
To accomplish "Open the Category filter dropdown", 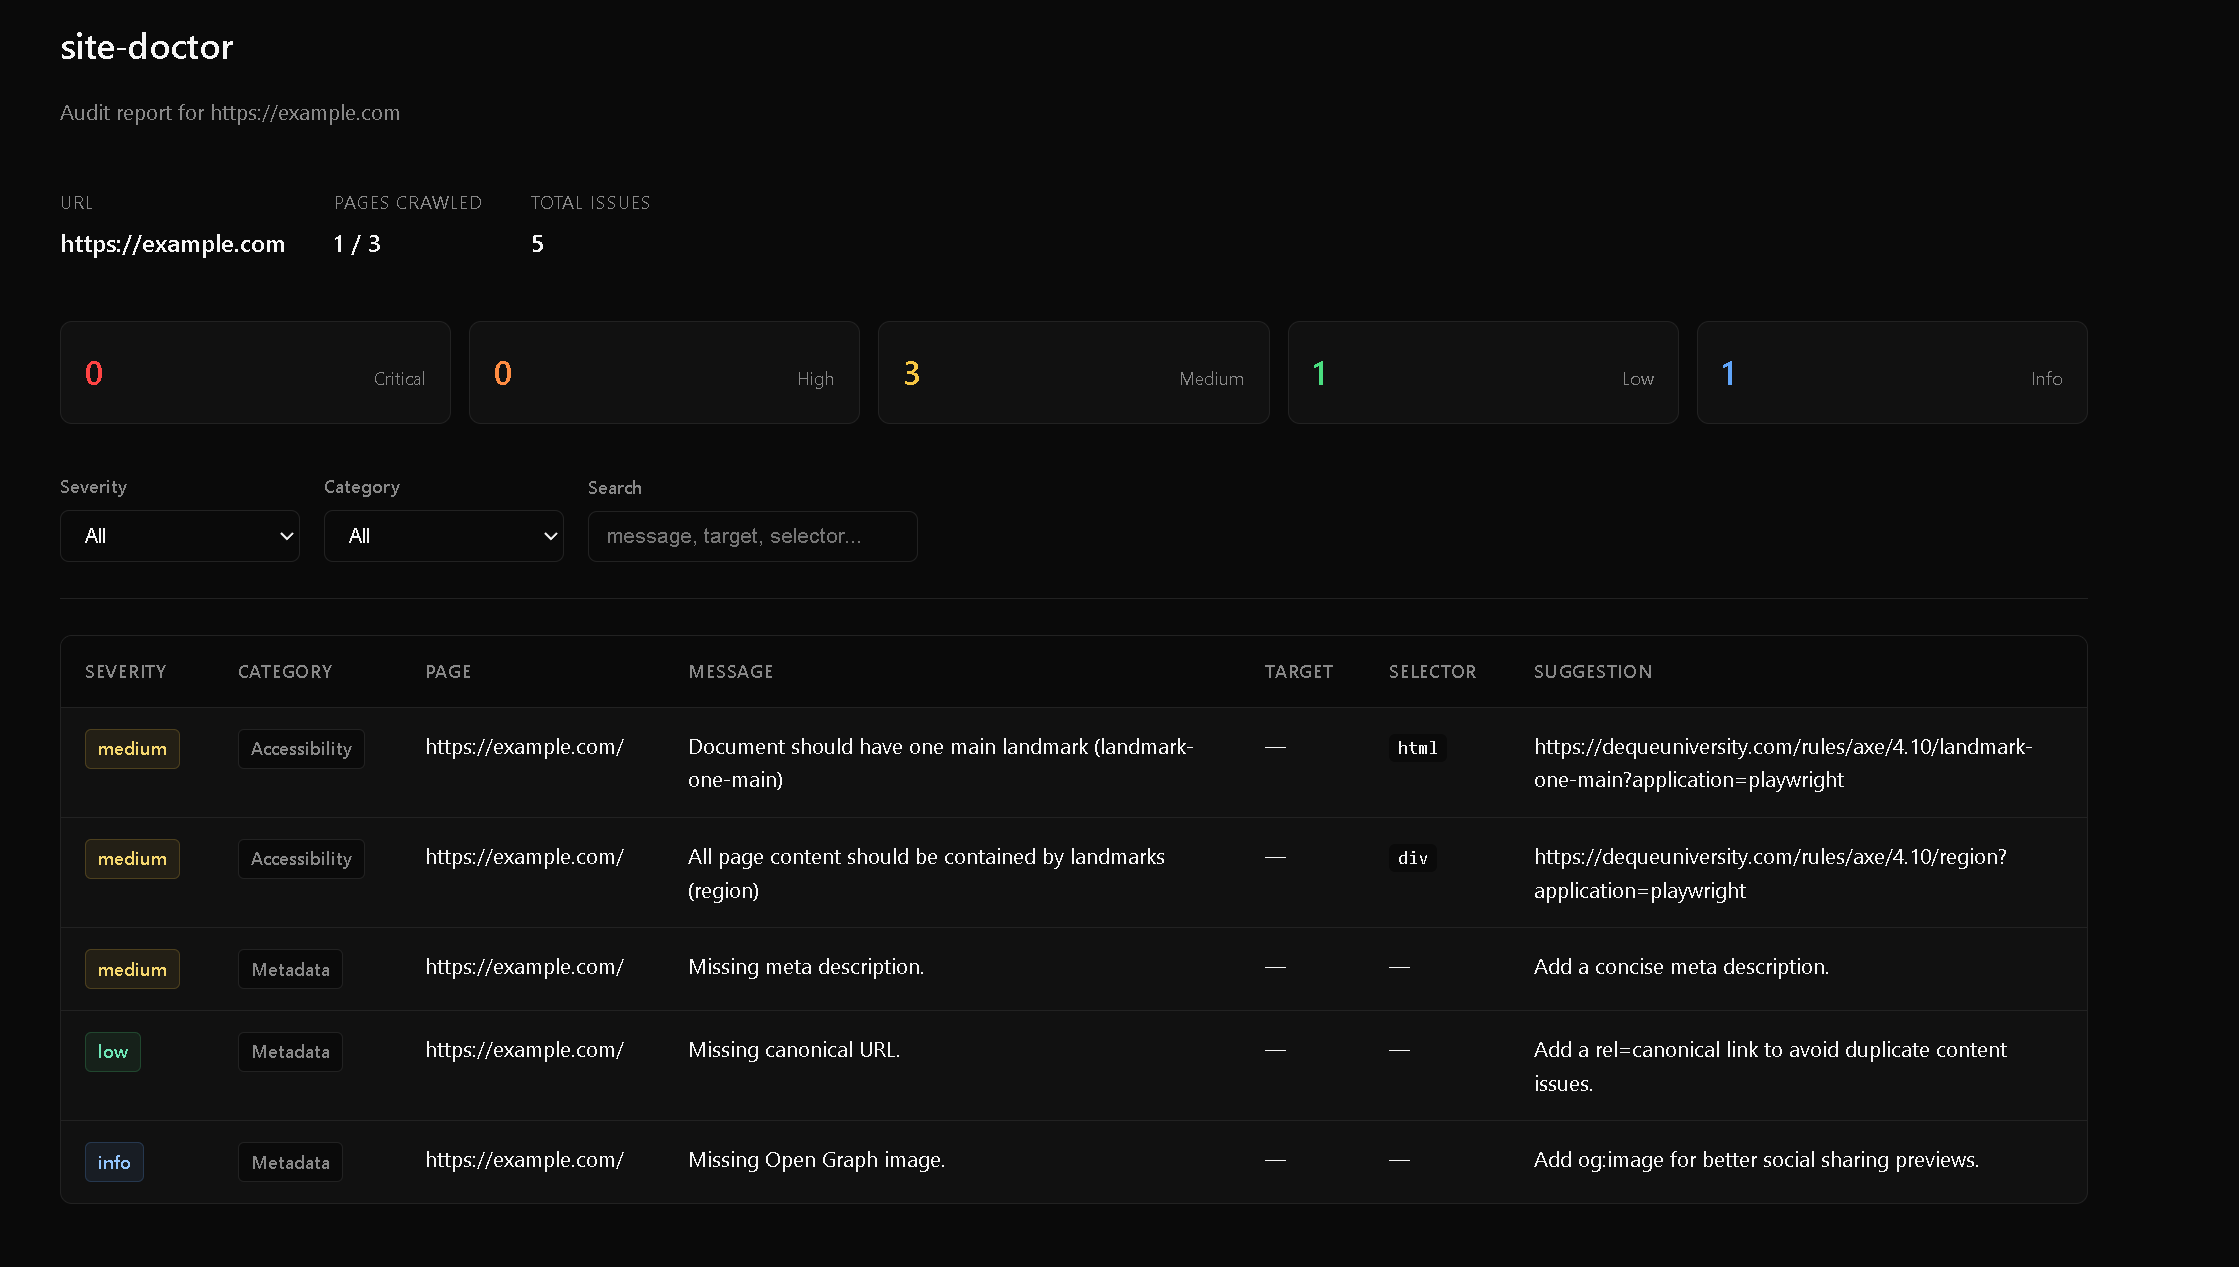I will [444, 536].
